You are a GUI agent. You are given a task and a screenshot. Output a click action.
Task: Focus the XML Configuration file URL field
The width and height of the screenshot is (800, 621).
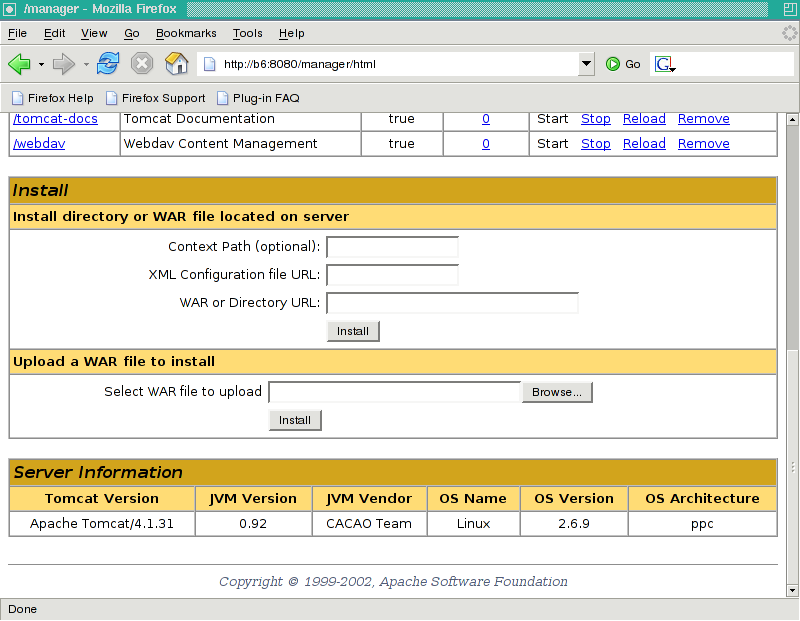click(392, 275)
